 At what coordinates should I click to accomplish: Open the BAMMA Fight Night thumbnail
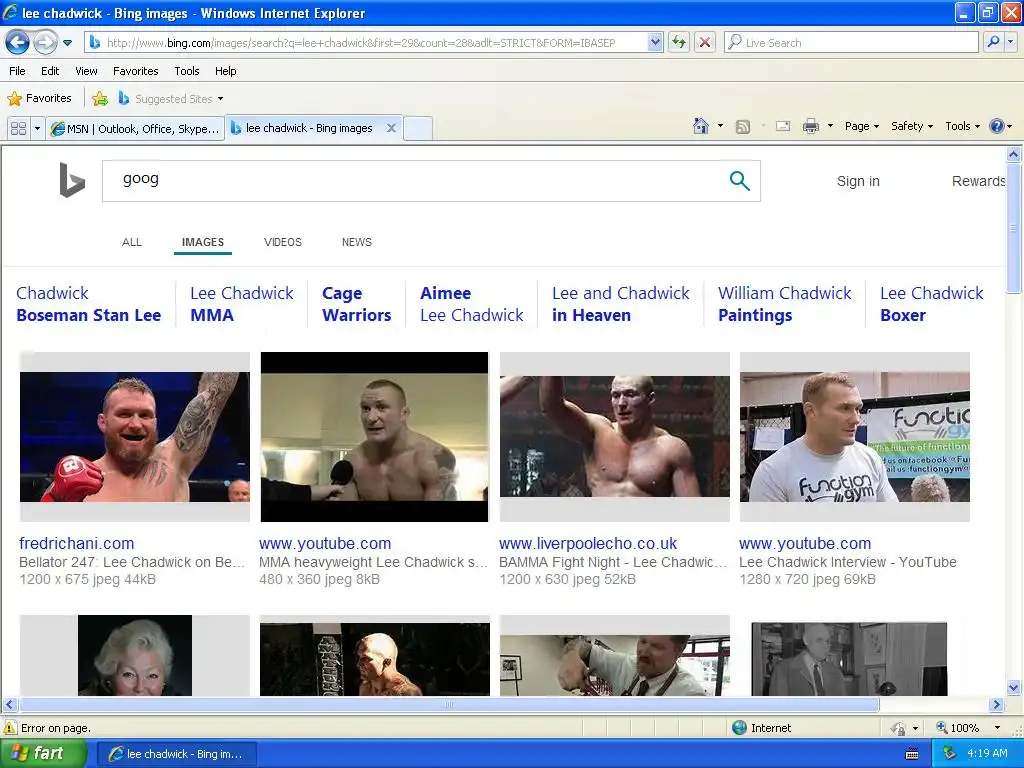[615, 437]
